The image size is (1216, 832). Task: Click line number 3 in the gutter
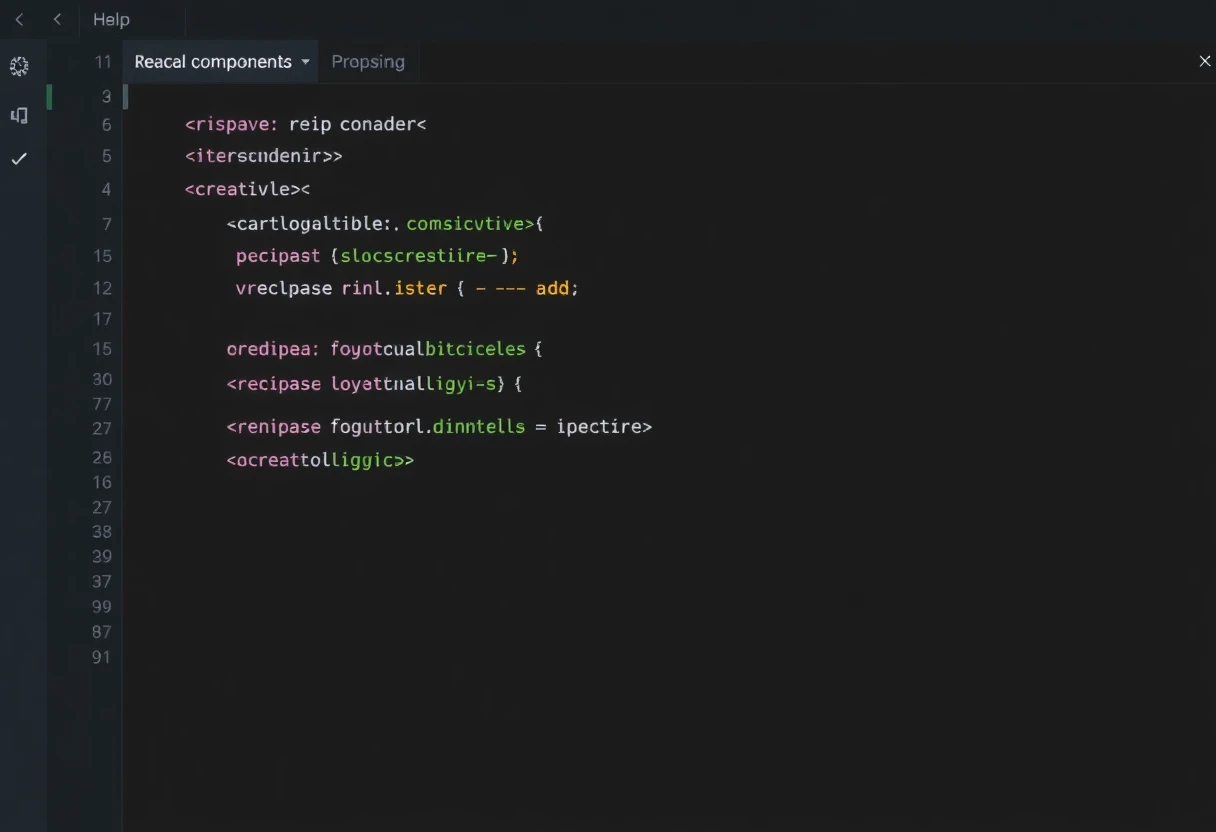[x=106, y=97]
